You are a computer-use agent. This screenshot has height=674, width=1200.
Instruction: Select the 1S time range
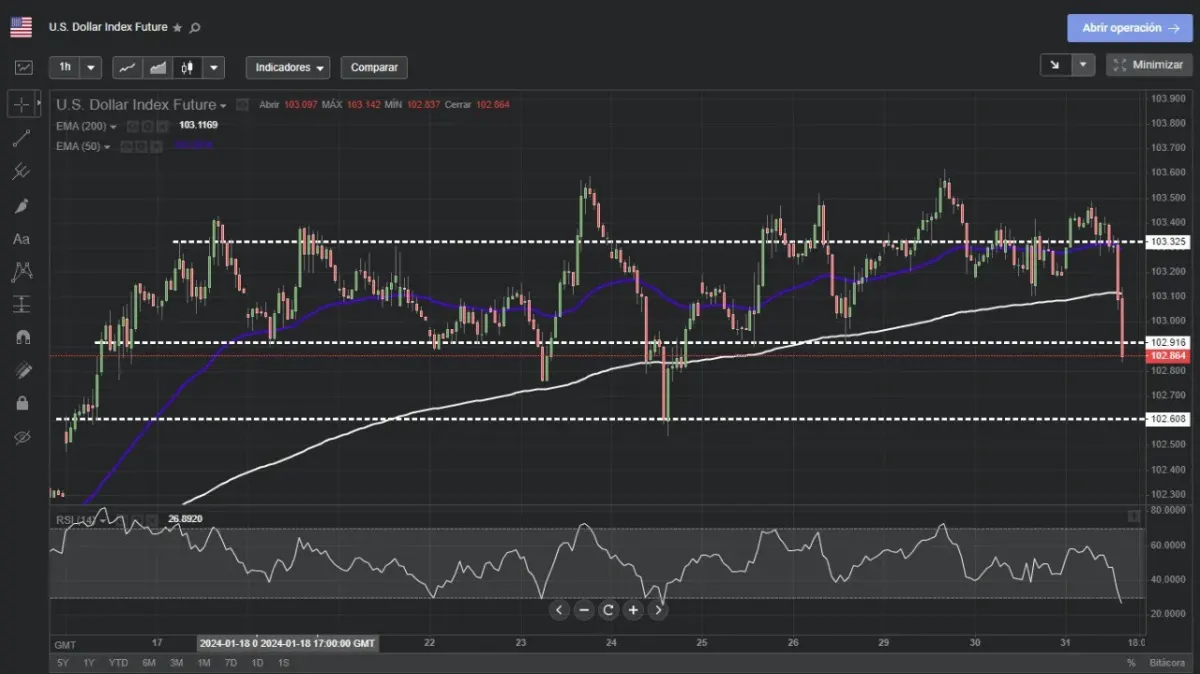coord(283,663)
